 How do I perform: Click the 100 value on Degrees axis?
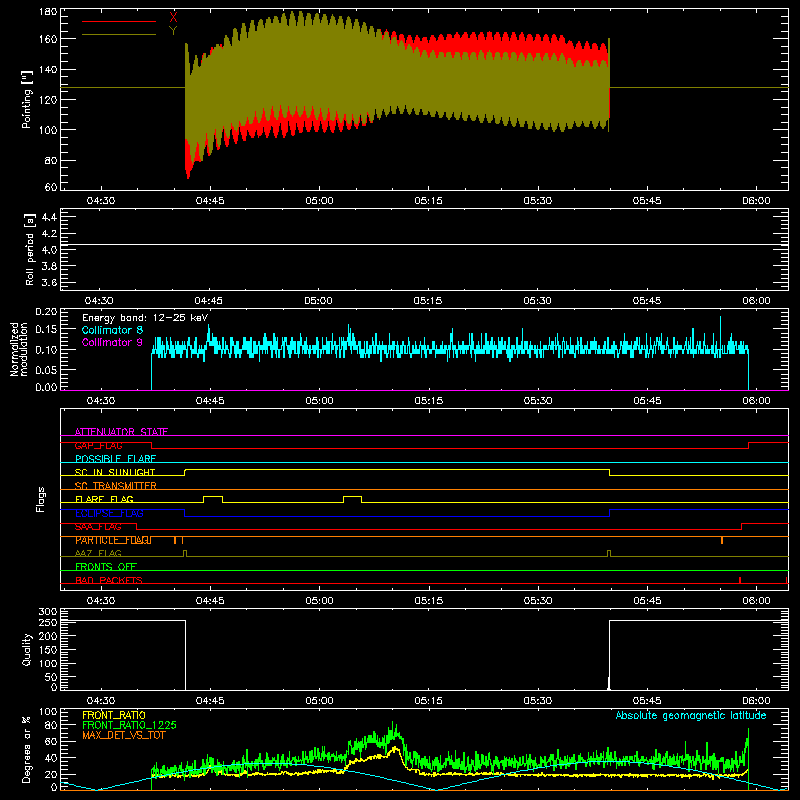48,712
